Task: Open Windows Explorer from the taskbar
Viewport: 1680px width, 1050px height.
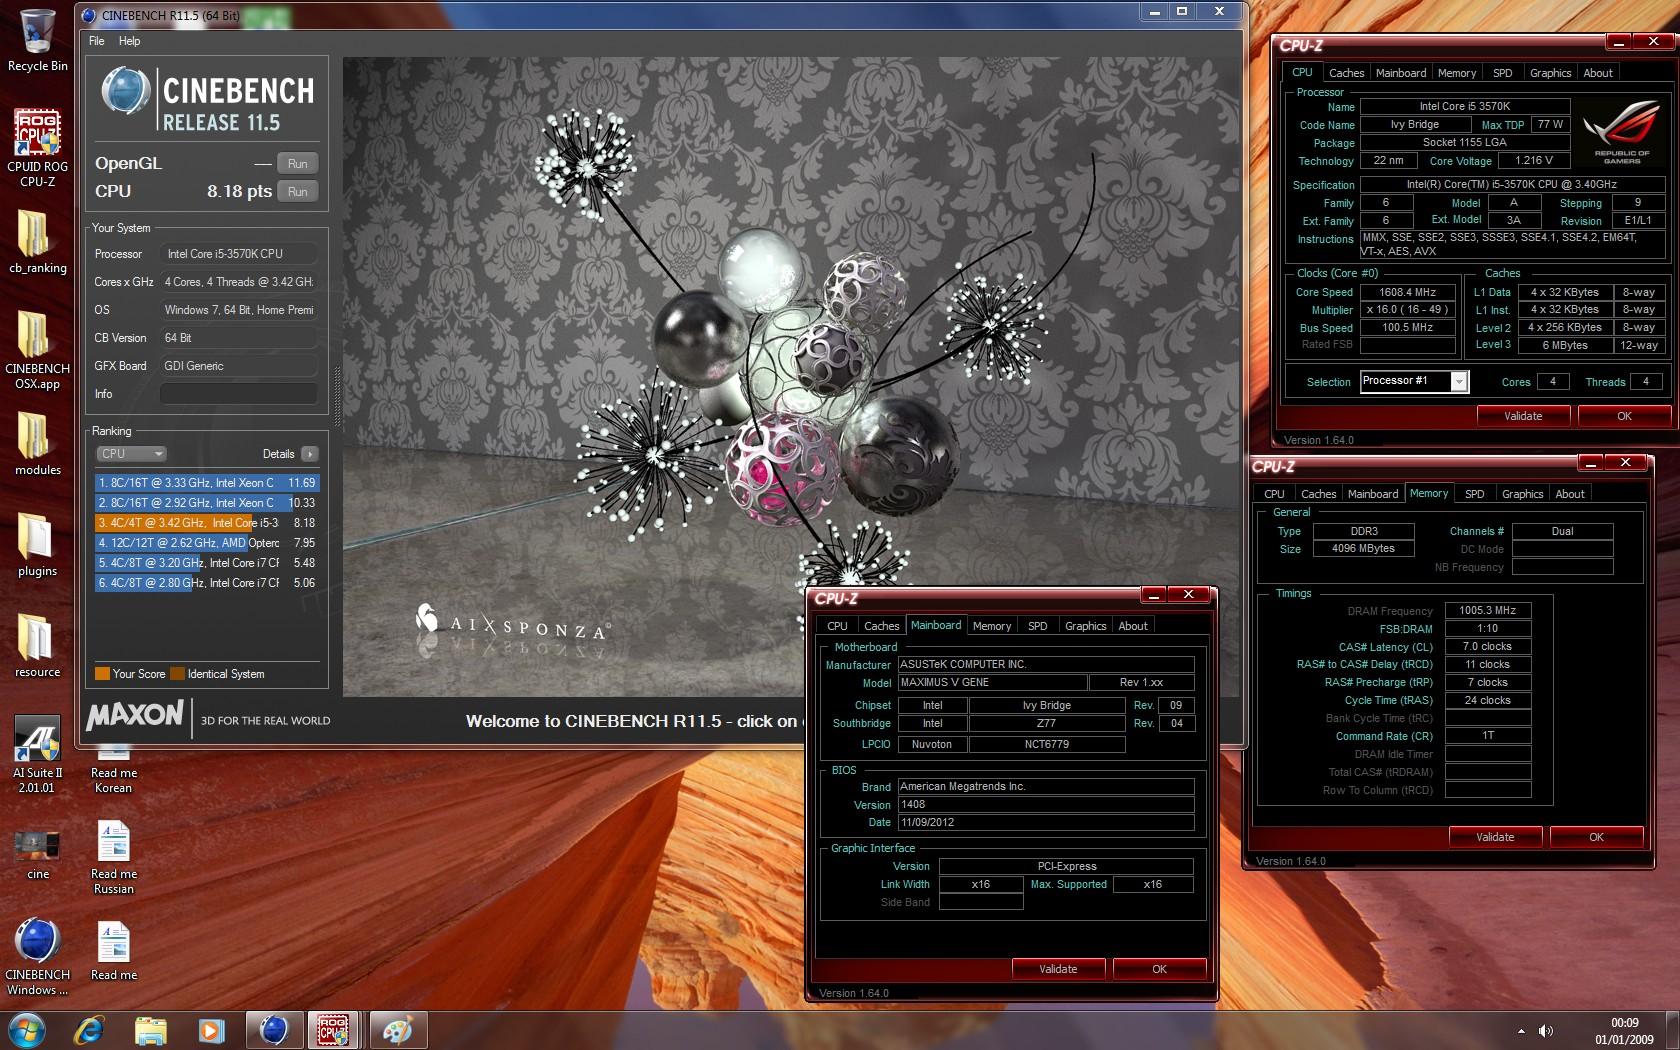Action: pyautogui.click(x=150, y=1030)
